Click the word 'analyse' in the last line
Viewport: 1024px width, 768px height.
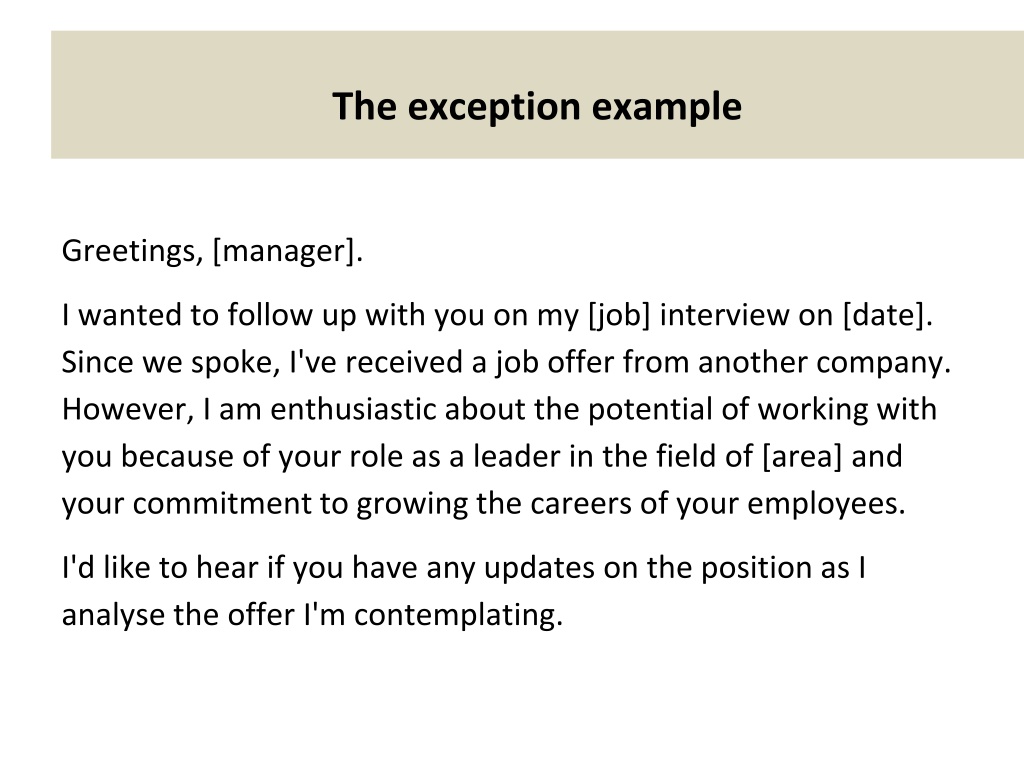coord(113,616)
